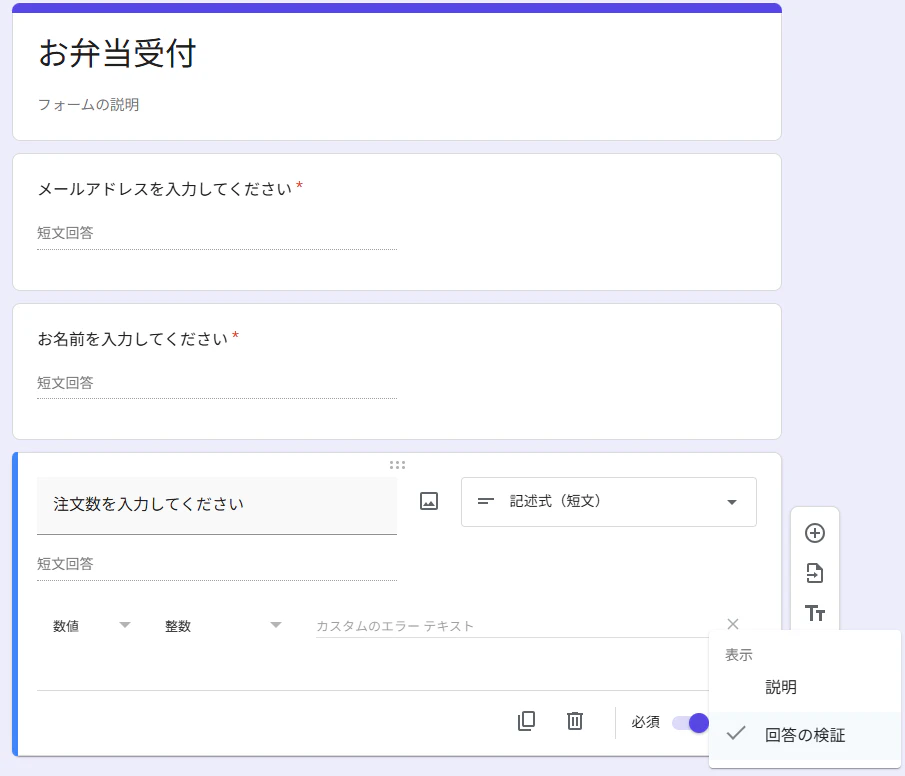Add an image to the question
Viewport: 905px width, 776px height.
[x=429, y=501]
